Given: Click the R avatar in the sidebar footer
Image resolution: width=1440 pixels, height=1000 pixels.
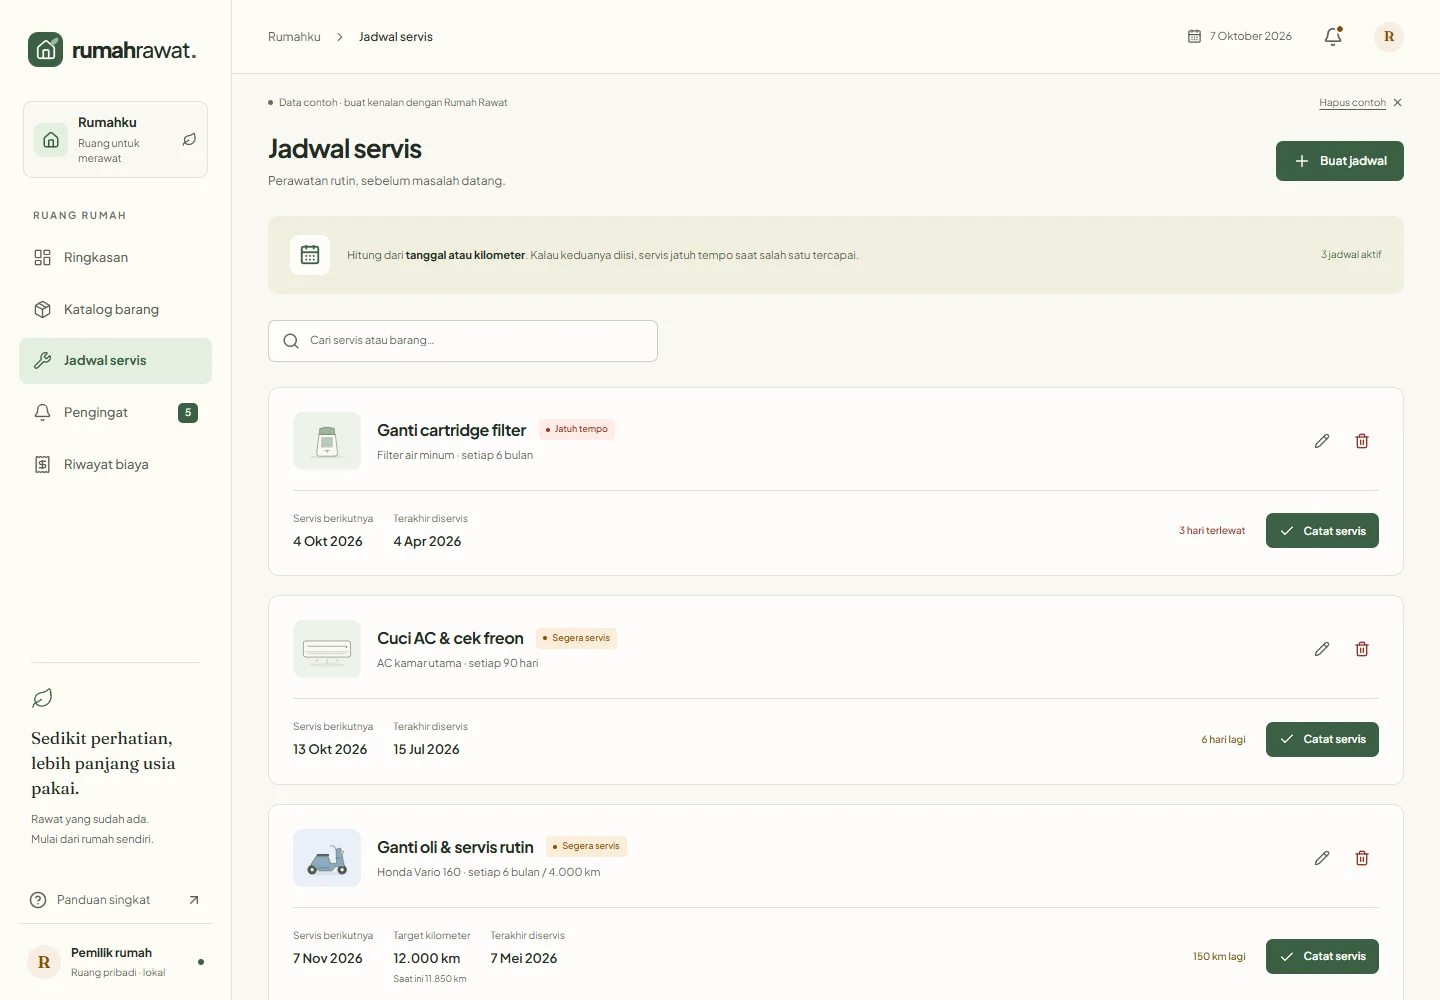Looking at the screenshot, I should tap(44, 962).
